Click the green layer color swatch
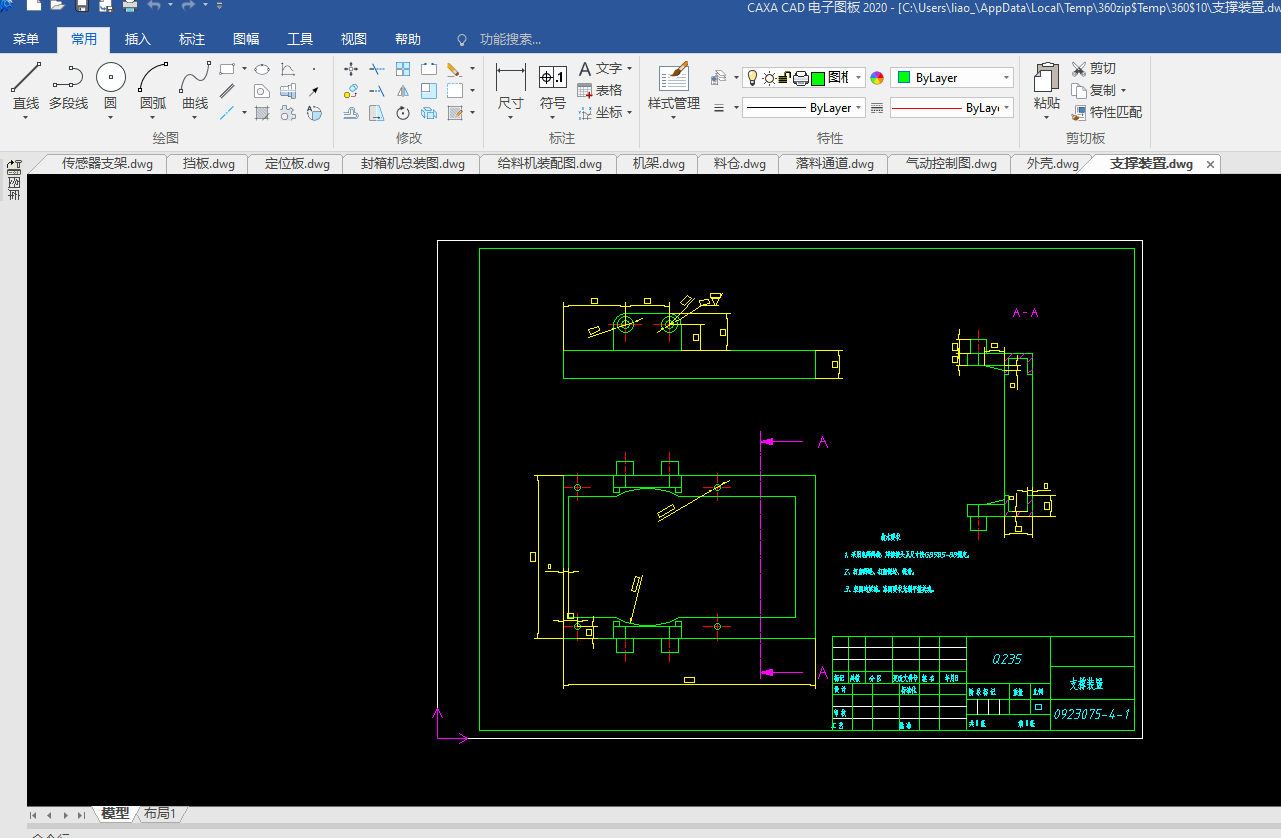 point(817,78)
